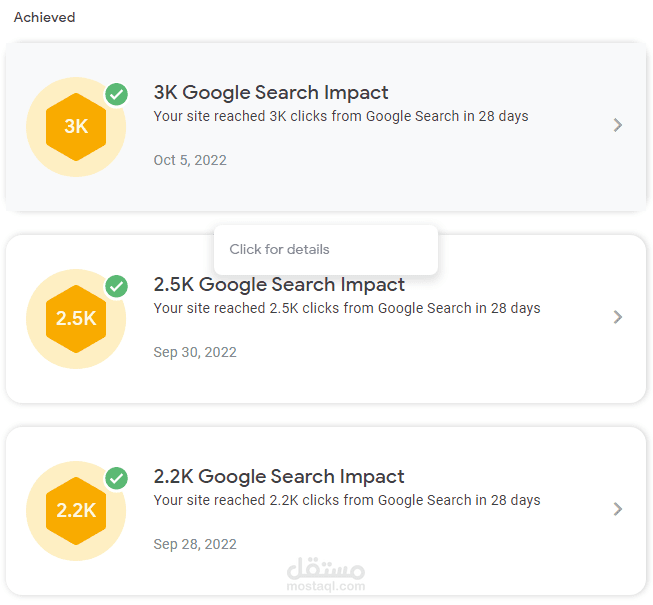
Task: Open the 3K Google Search Impact title
Action: [x=271, y=92]
